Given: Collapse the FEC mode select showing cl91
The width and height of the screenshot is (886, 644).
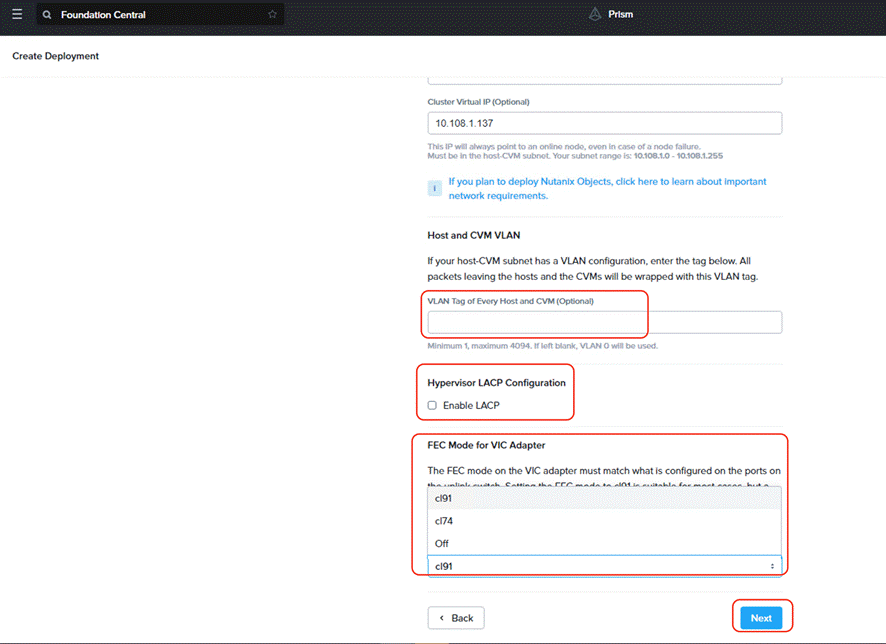Looking at the screenshot, I should pyautogui.click(x=605, y=566).
